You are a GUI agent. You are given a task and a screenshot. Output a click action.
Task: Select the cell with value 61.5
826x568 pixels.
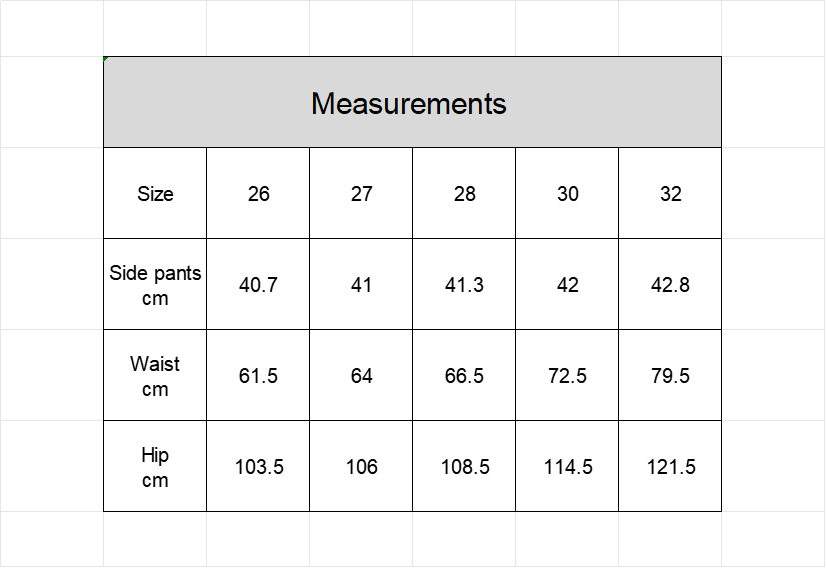(x=258, y=376)
